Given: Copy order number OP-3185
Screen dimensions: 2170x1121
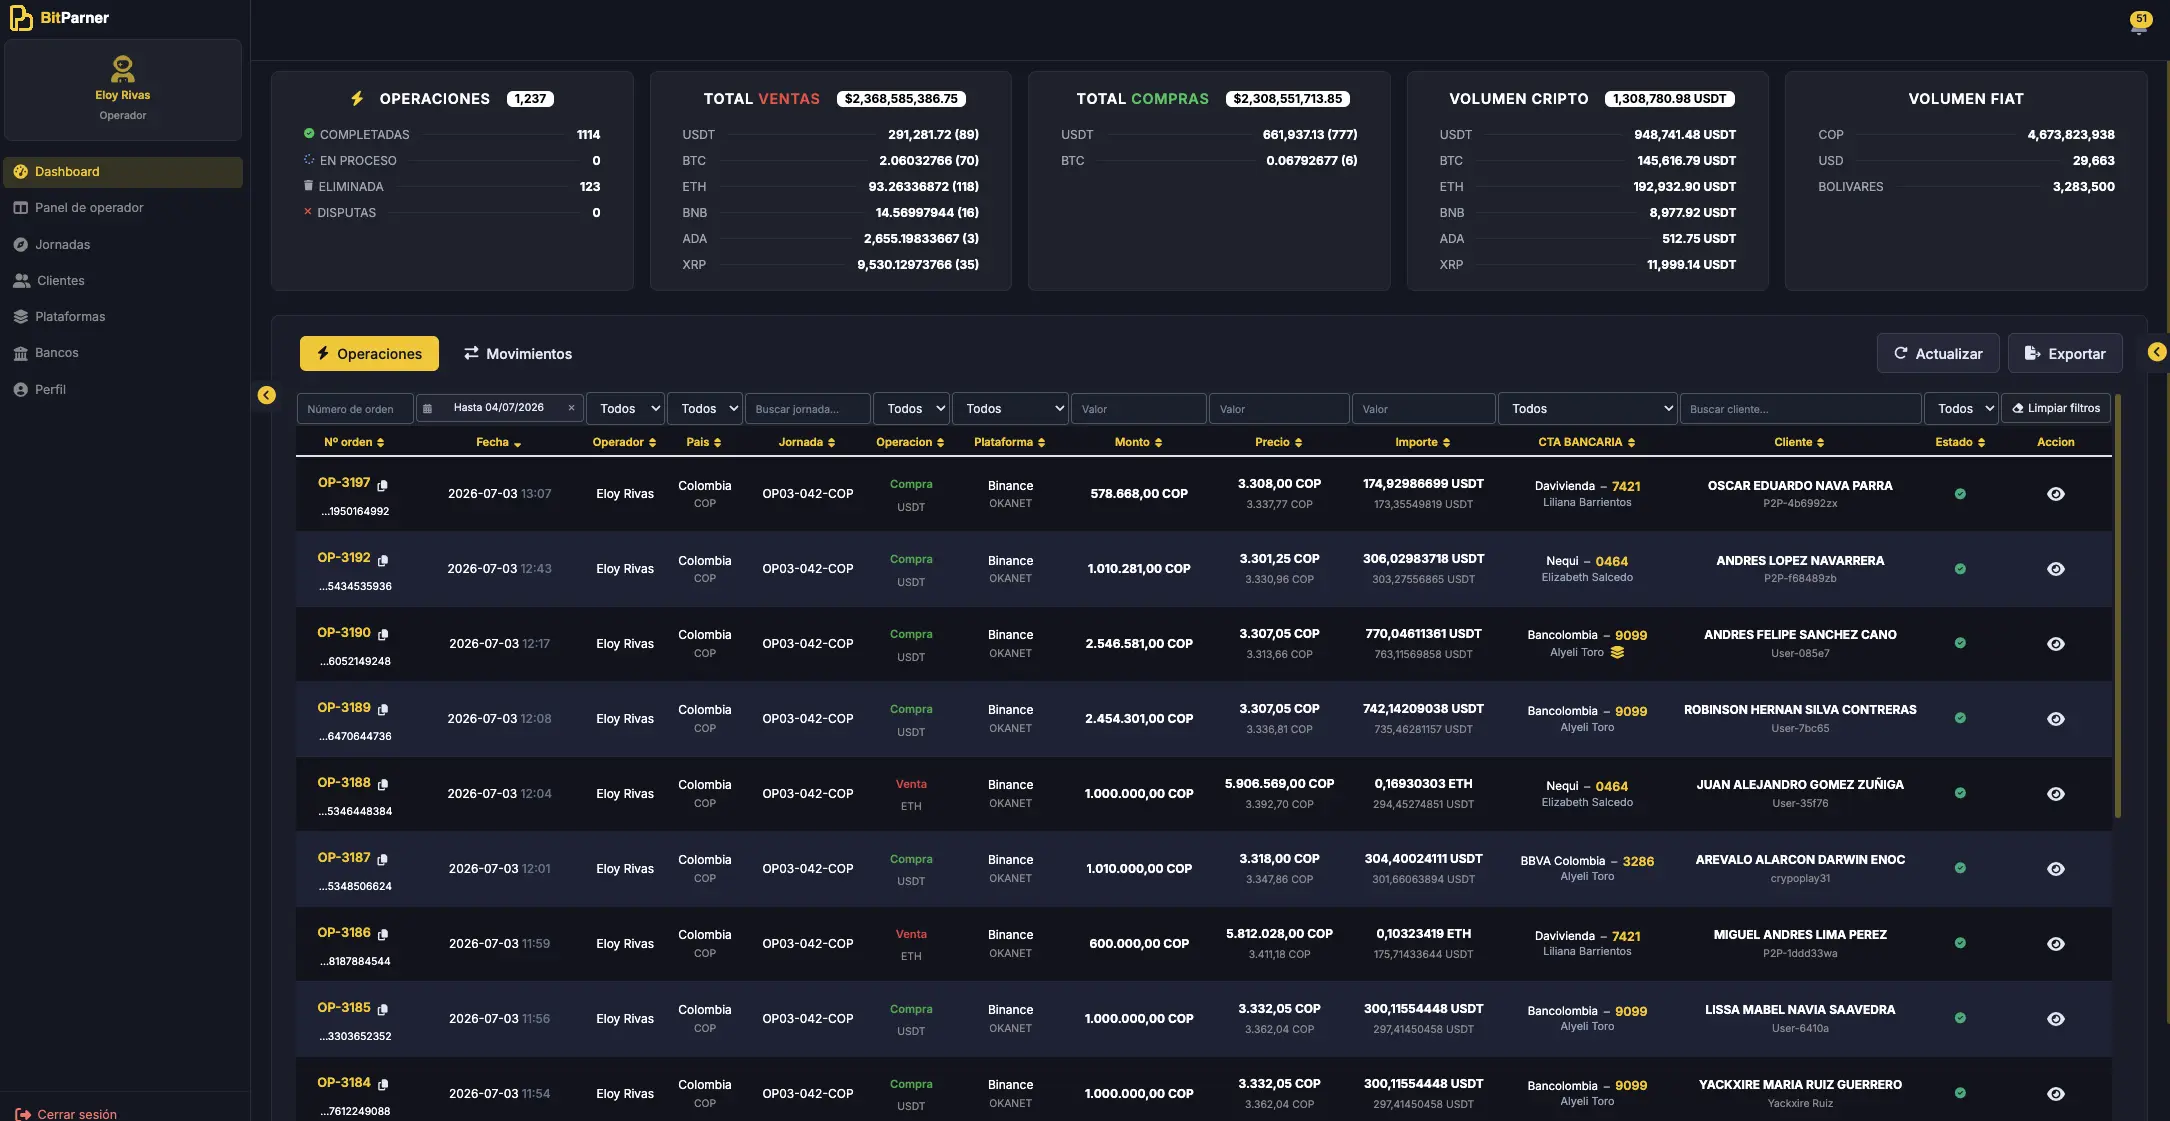Looking at the screenshot, I should point(382,1010).
